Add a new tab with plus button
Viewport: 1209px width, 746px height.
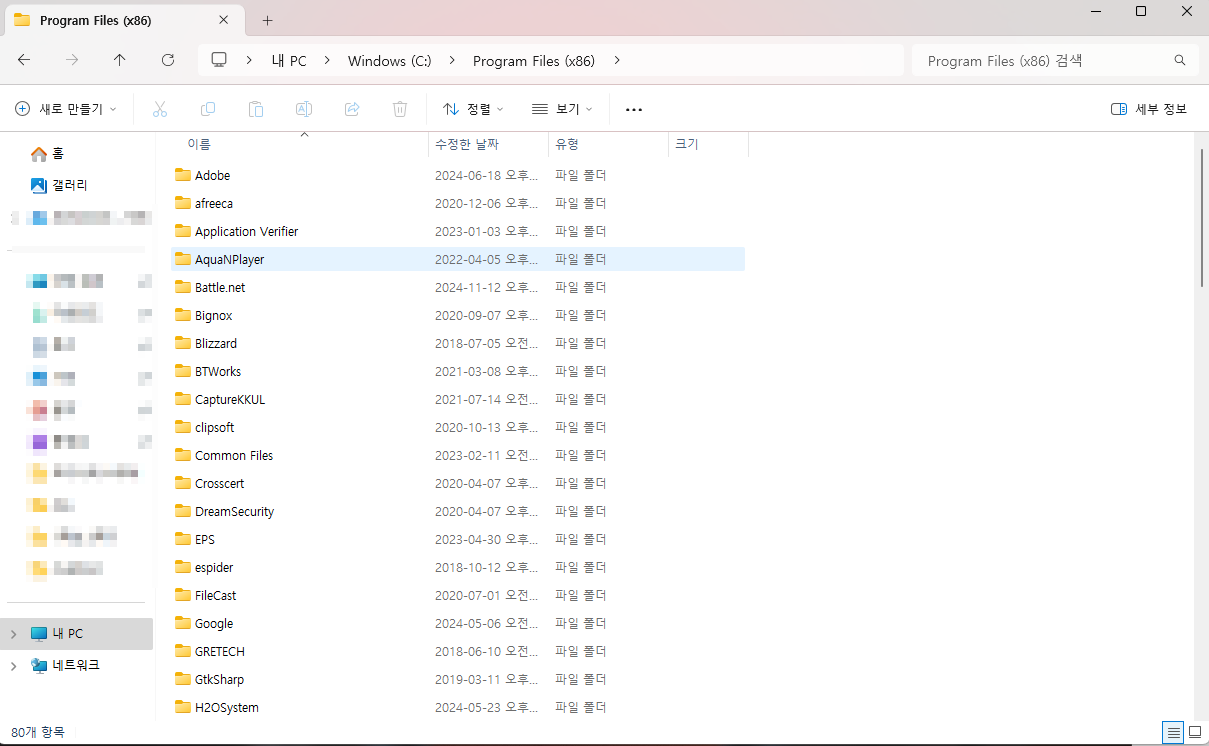pyautogui.click(x=267, y=20)
